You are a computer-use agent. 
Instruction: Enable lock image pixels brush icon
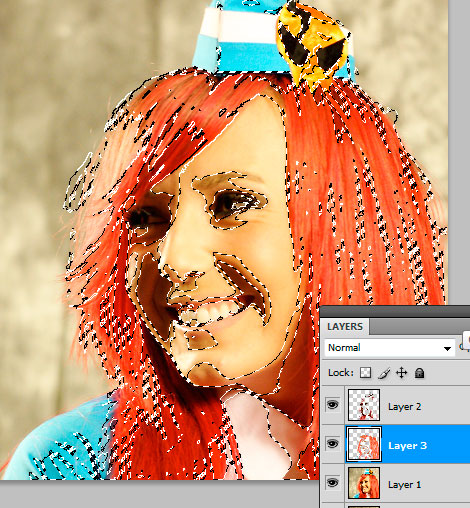pyautogui.click(x=384, y=373)
